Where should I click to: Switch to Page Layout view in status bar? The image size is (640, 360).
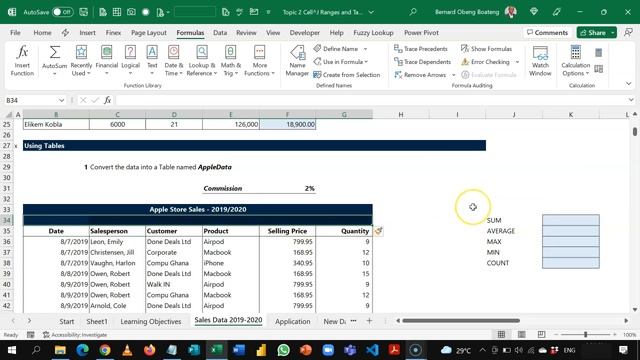click(x=521, y=334)
